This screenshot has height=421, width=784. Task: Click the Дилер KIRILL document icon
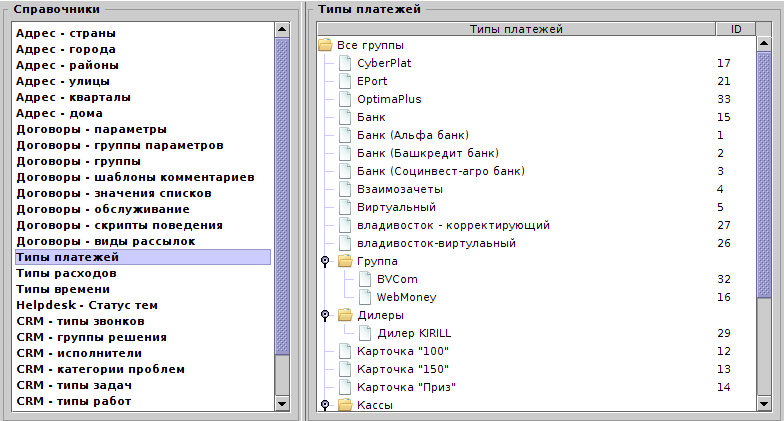click(366, 333)
